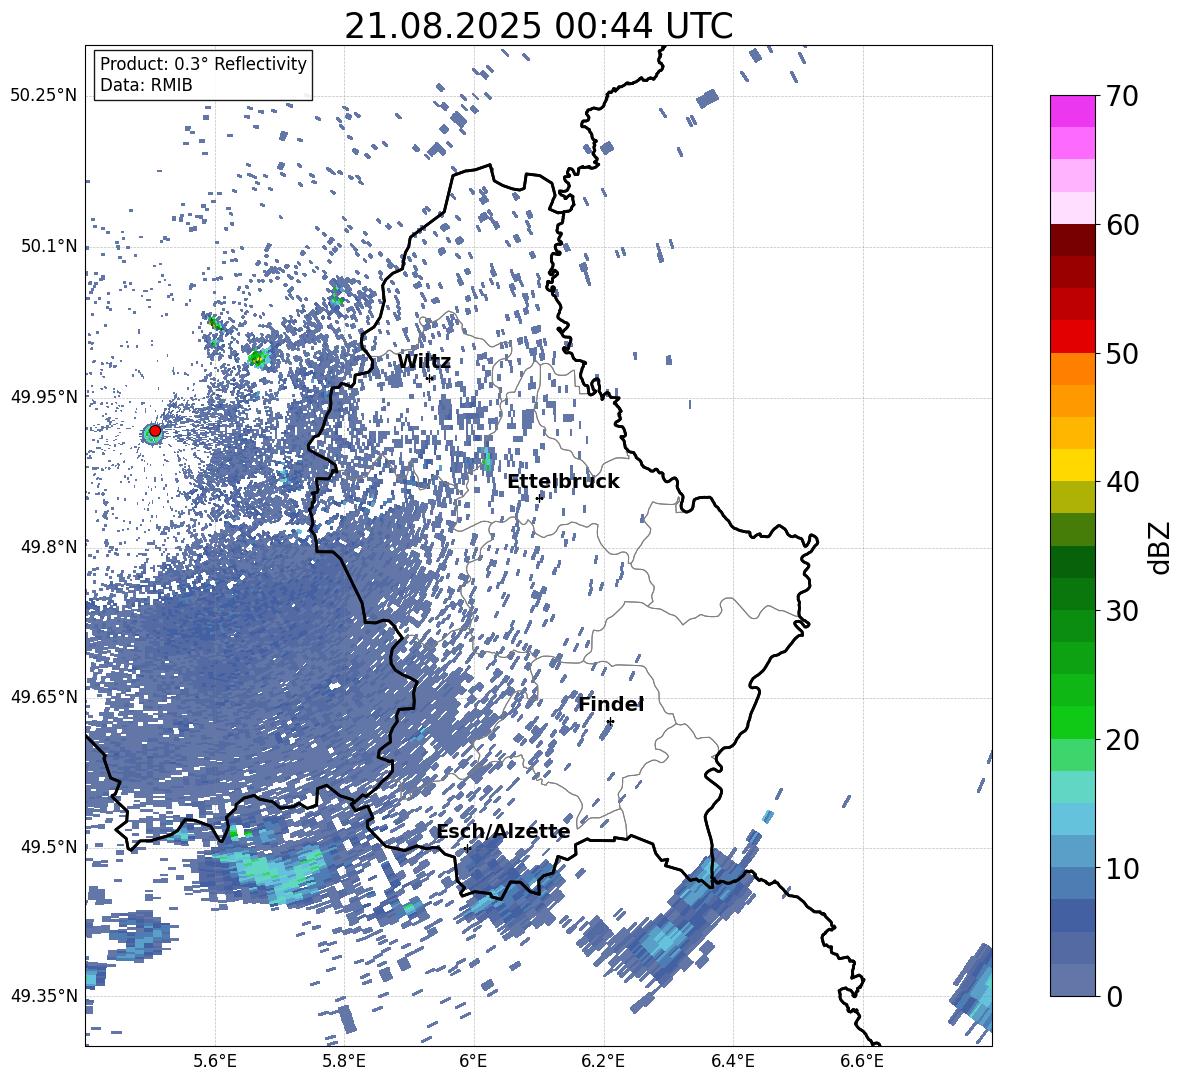The height and width of the screenshot is (1081, 1184).
Task: Click the timestamp title 21.08.2025 00:44 UTC
Action: [538, 27]
